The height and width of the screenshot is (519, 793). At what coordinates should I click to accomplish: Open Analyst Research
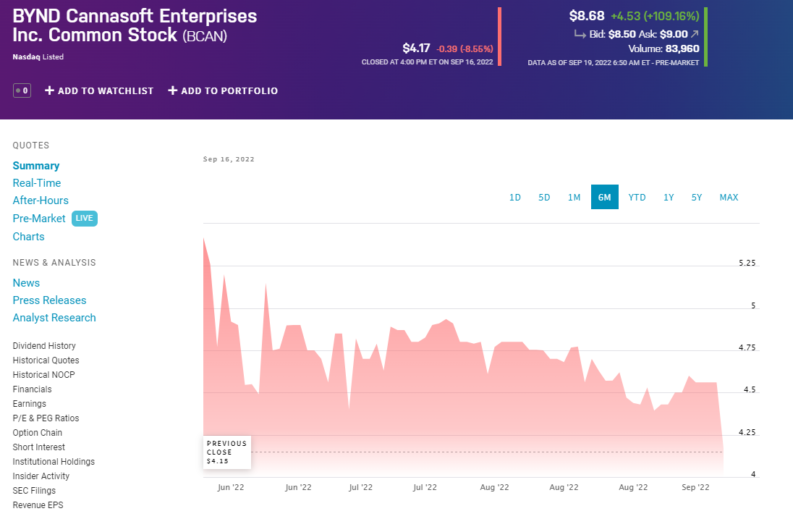54,318
